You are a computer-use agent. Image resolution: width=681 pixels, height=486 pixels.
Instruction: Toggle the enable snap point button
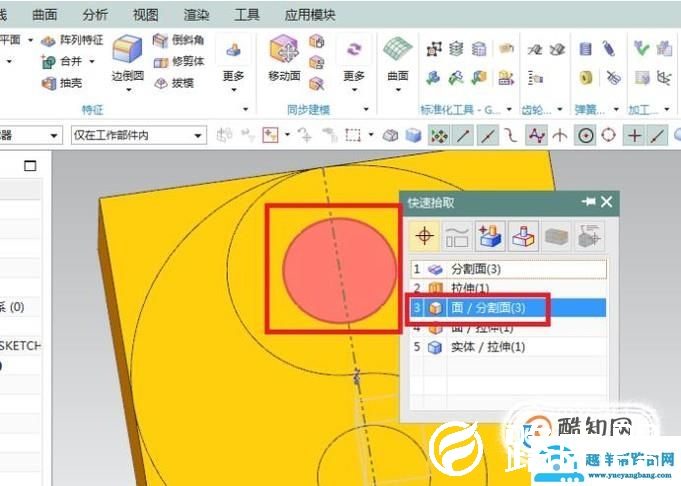[439, 136]
